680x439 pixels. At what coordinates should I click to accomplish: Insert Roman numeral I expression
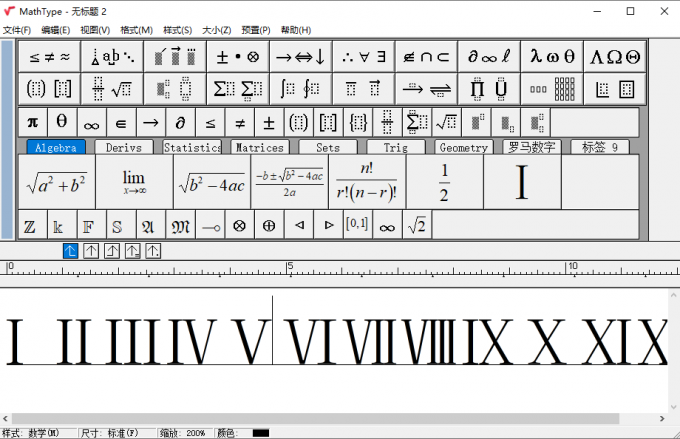tap(523, 182)
